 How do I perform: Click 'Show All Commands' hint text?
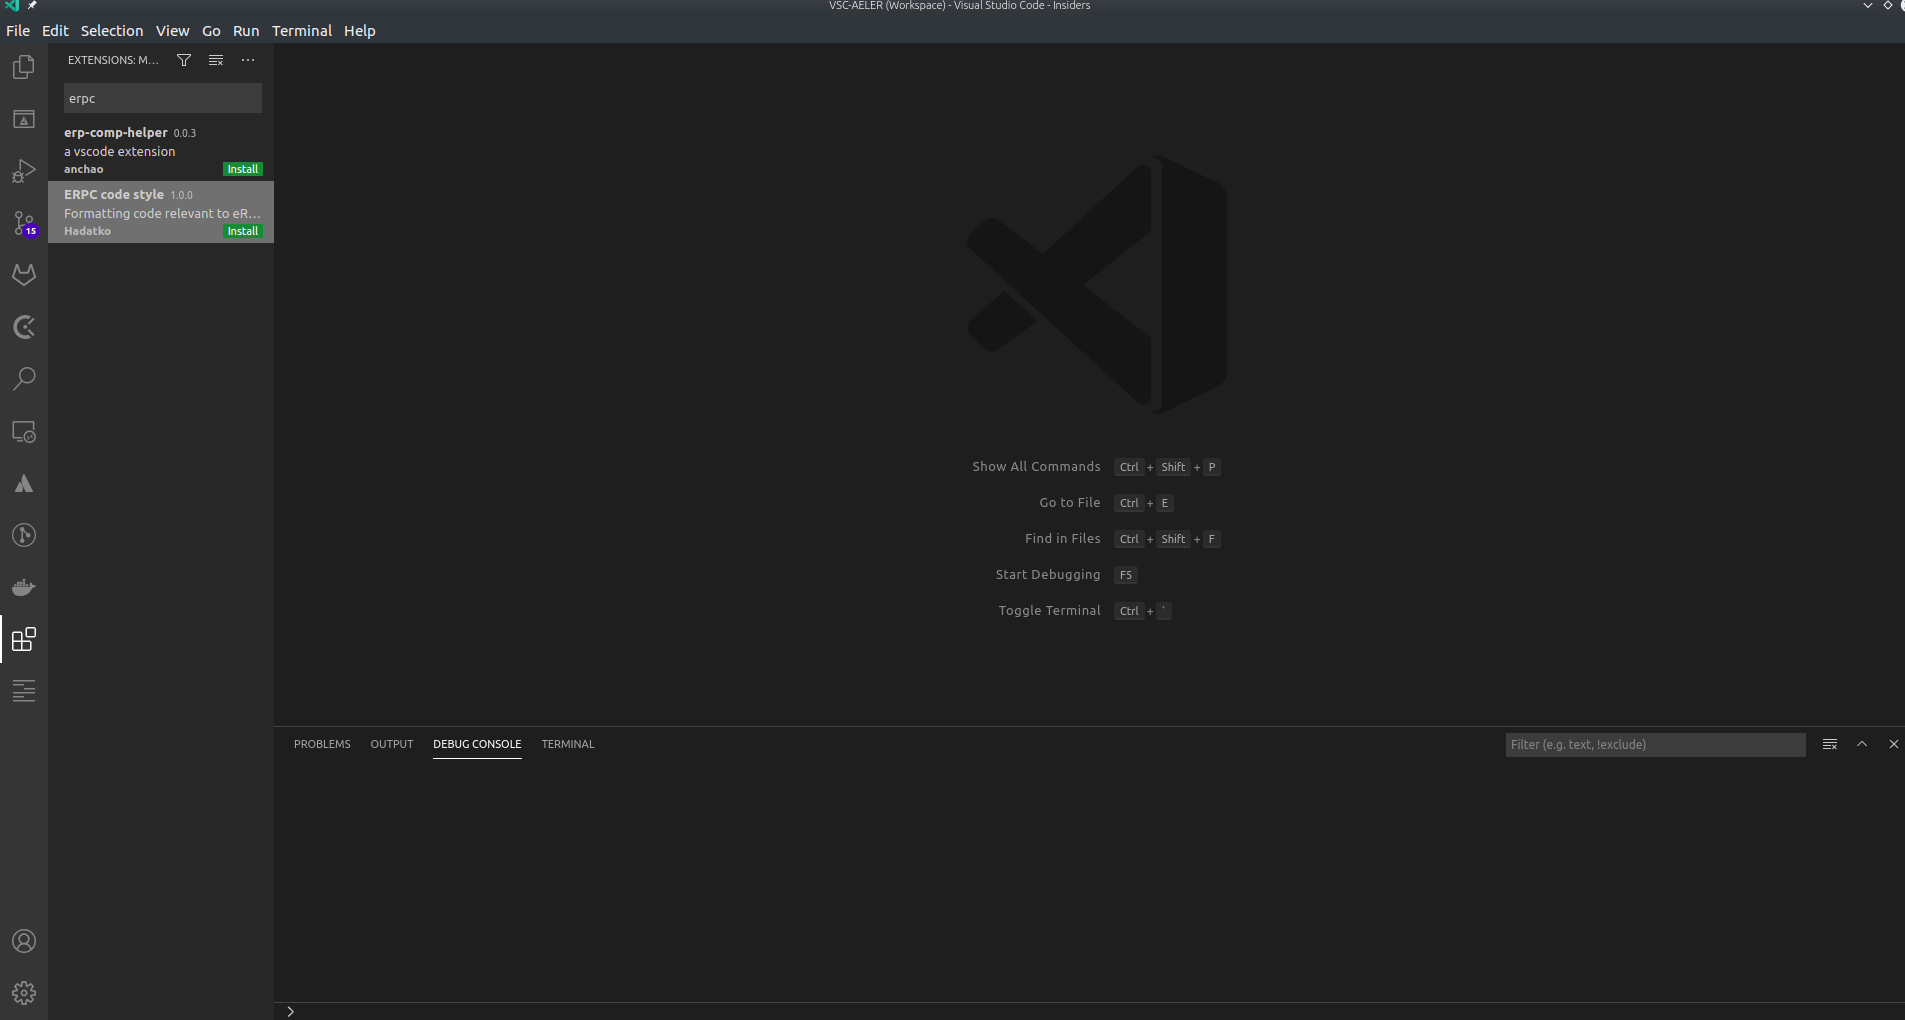[x=1036, y=467]
